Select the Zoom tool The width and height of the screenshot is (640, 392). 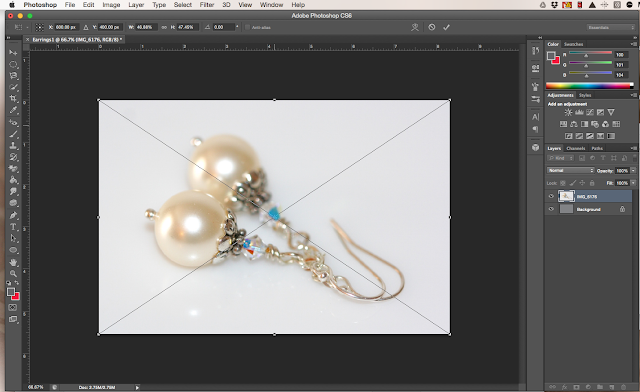coord(13,274)
